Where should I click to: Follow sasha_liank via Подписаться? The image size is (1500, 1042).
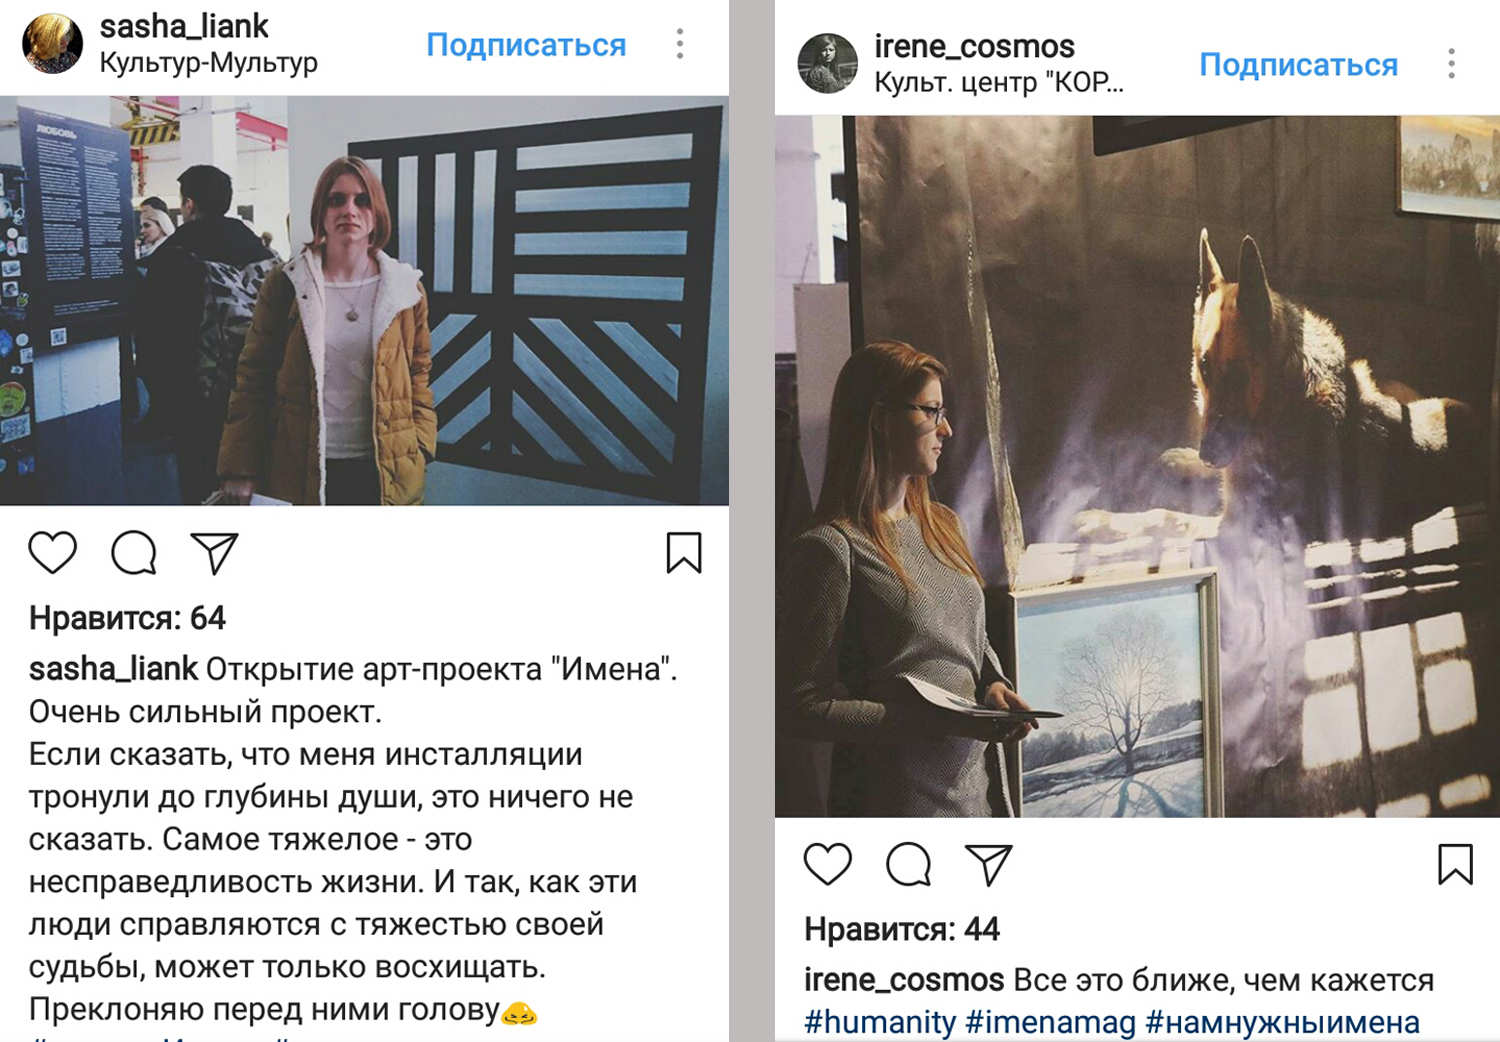coord(526,45)
